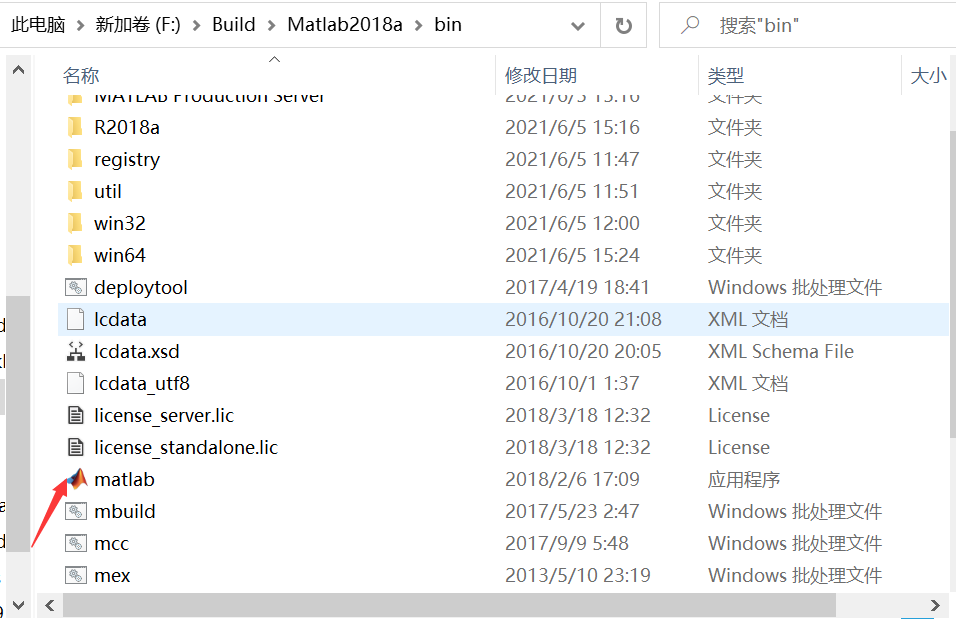Click the XML Schema File type cell
The image size is (956, 619).
(x=781, y=351)
